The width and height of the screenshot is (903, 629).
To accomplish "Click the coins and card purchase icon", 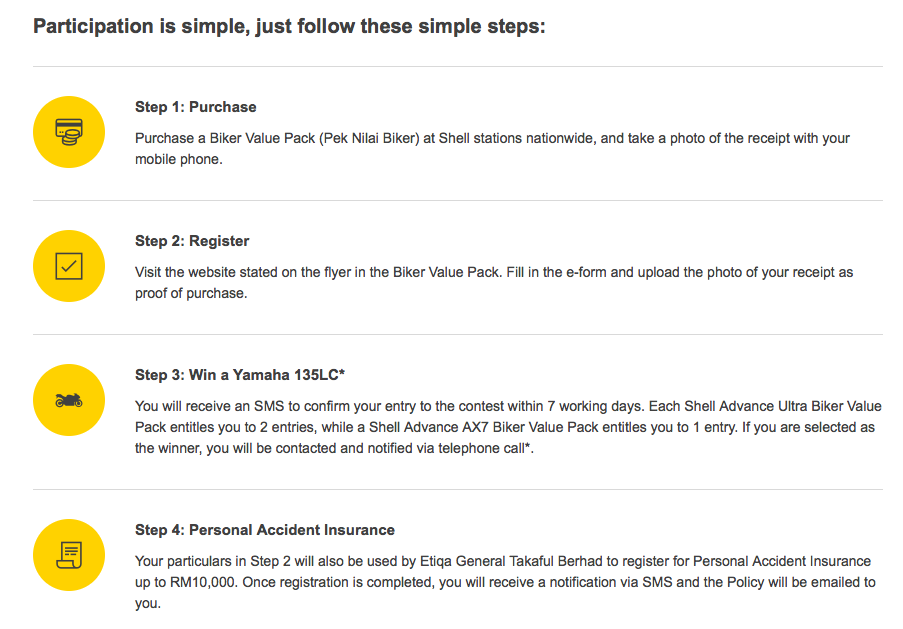I will click(x=69, y=131).
